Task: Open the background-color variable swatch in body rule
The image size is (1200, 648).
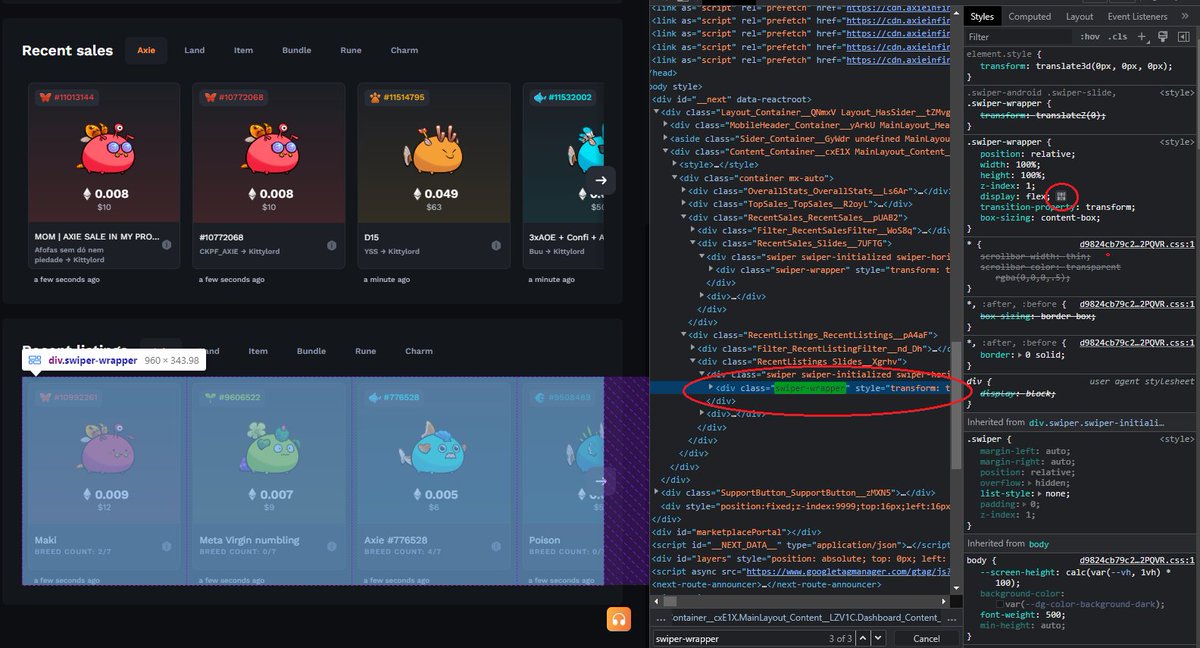Action: [1000, 604]
